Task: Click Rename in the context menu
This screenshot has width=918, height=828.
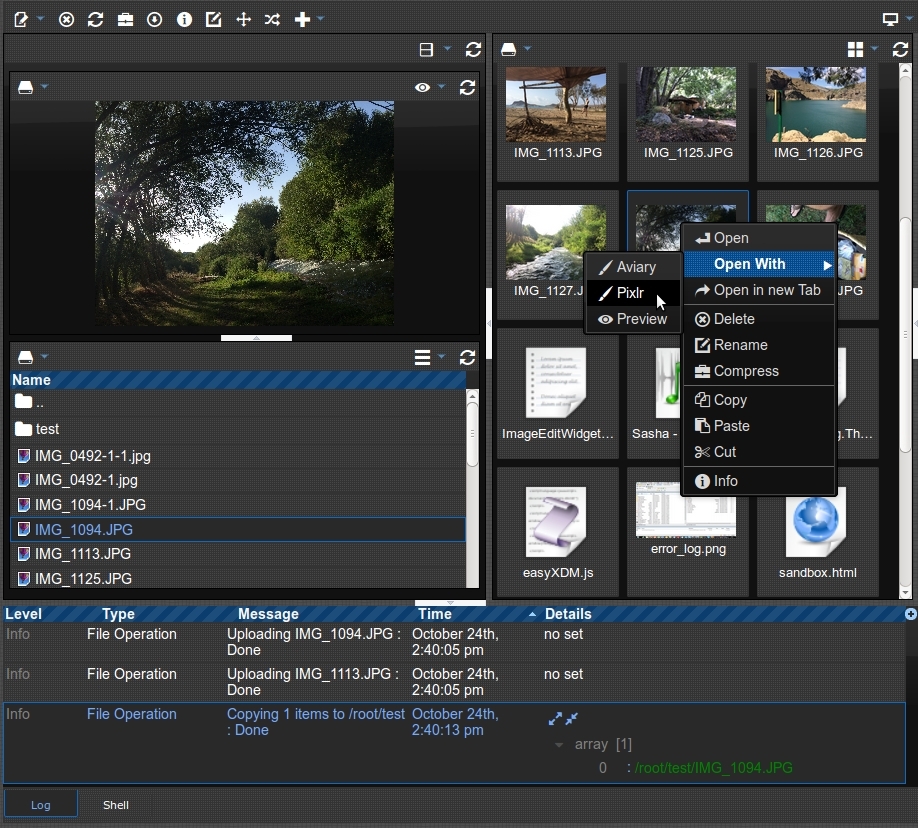Action: tap(740, 345)
